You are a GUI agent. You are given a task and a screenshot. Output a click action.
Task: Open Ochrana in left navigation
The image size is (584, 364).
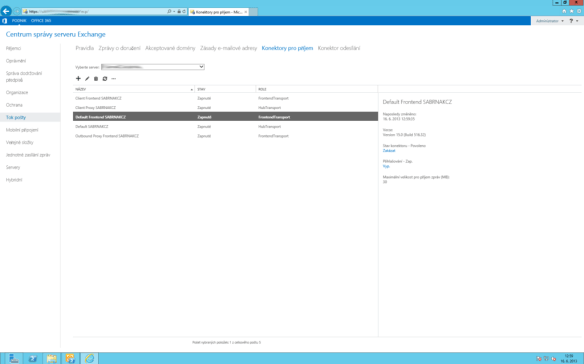pos(14,105)
